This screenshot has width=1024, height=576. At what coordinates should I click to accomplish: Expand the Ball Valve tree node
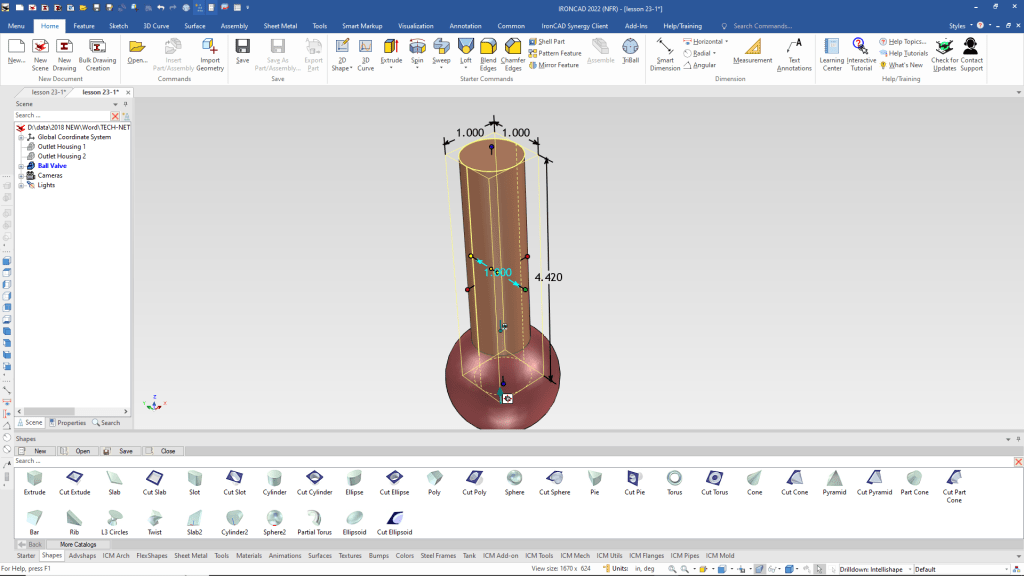(x=20, y=166)
